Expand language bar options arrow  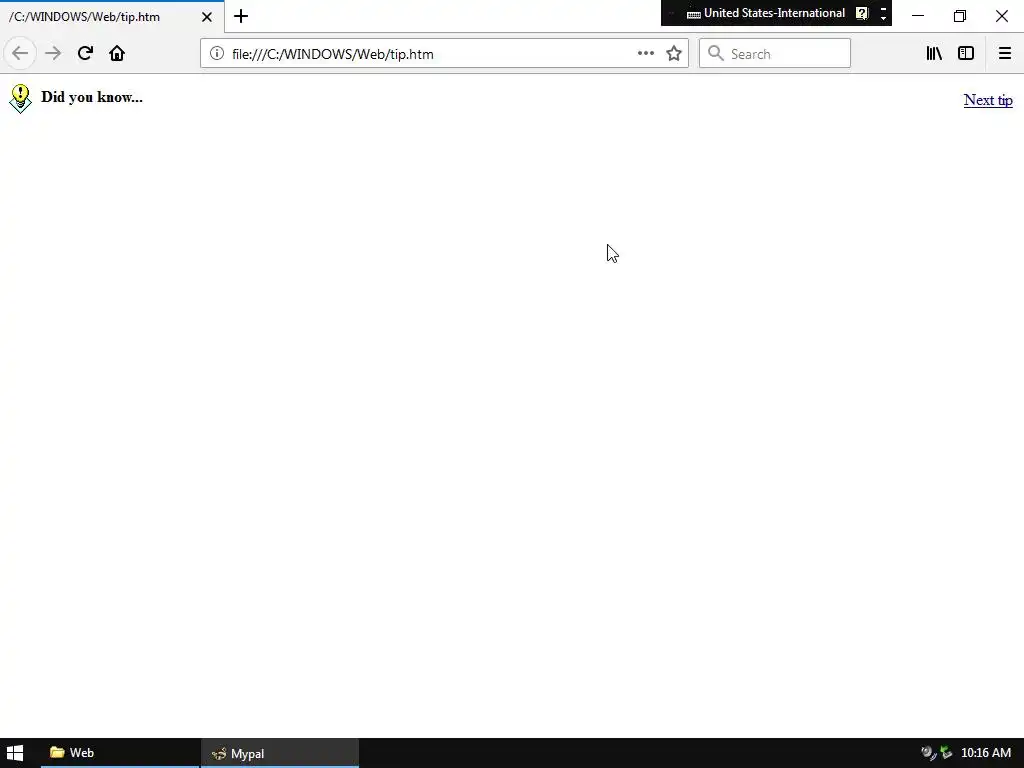click(884, 18)
